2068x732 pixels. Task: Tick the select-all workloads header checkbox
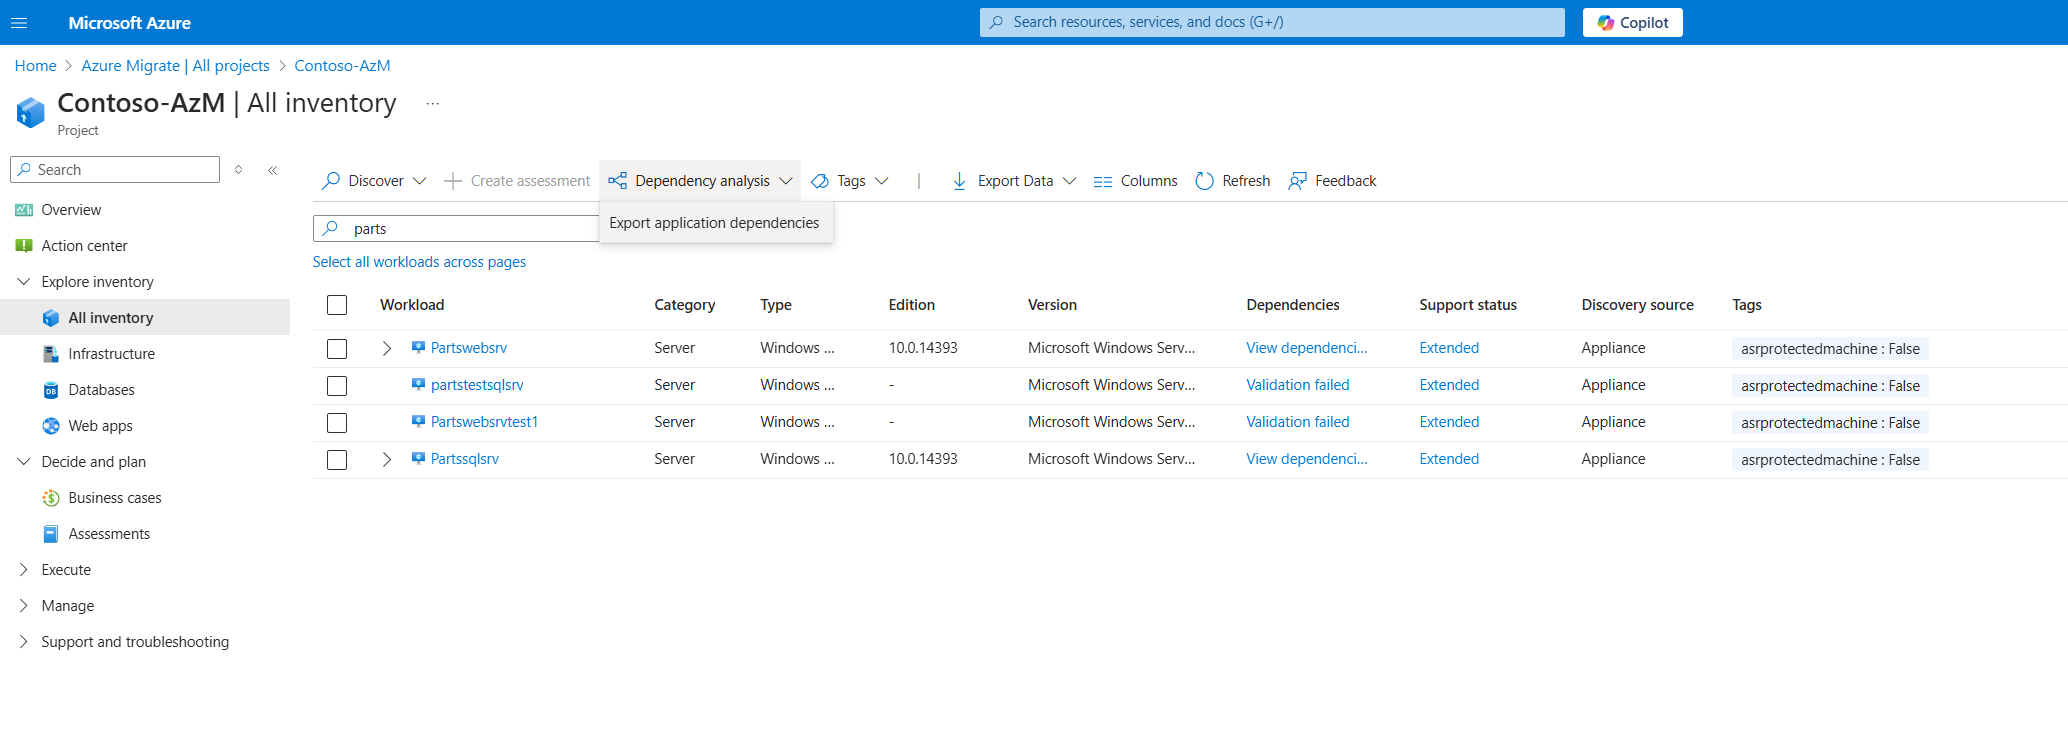(x=337, y=305)
